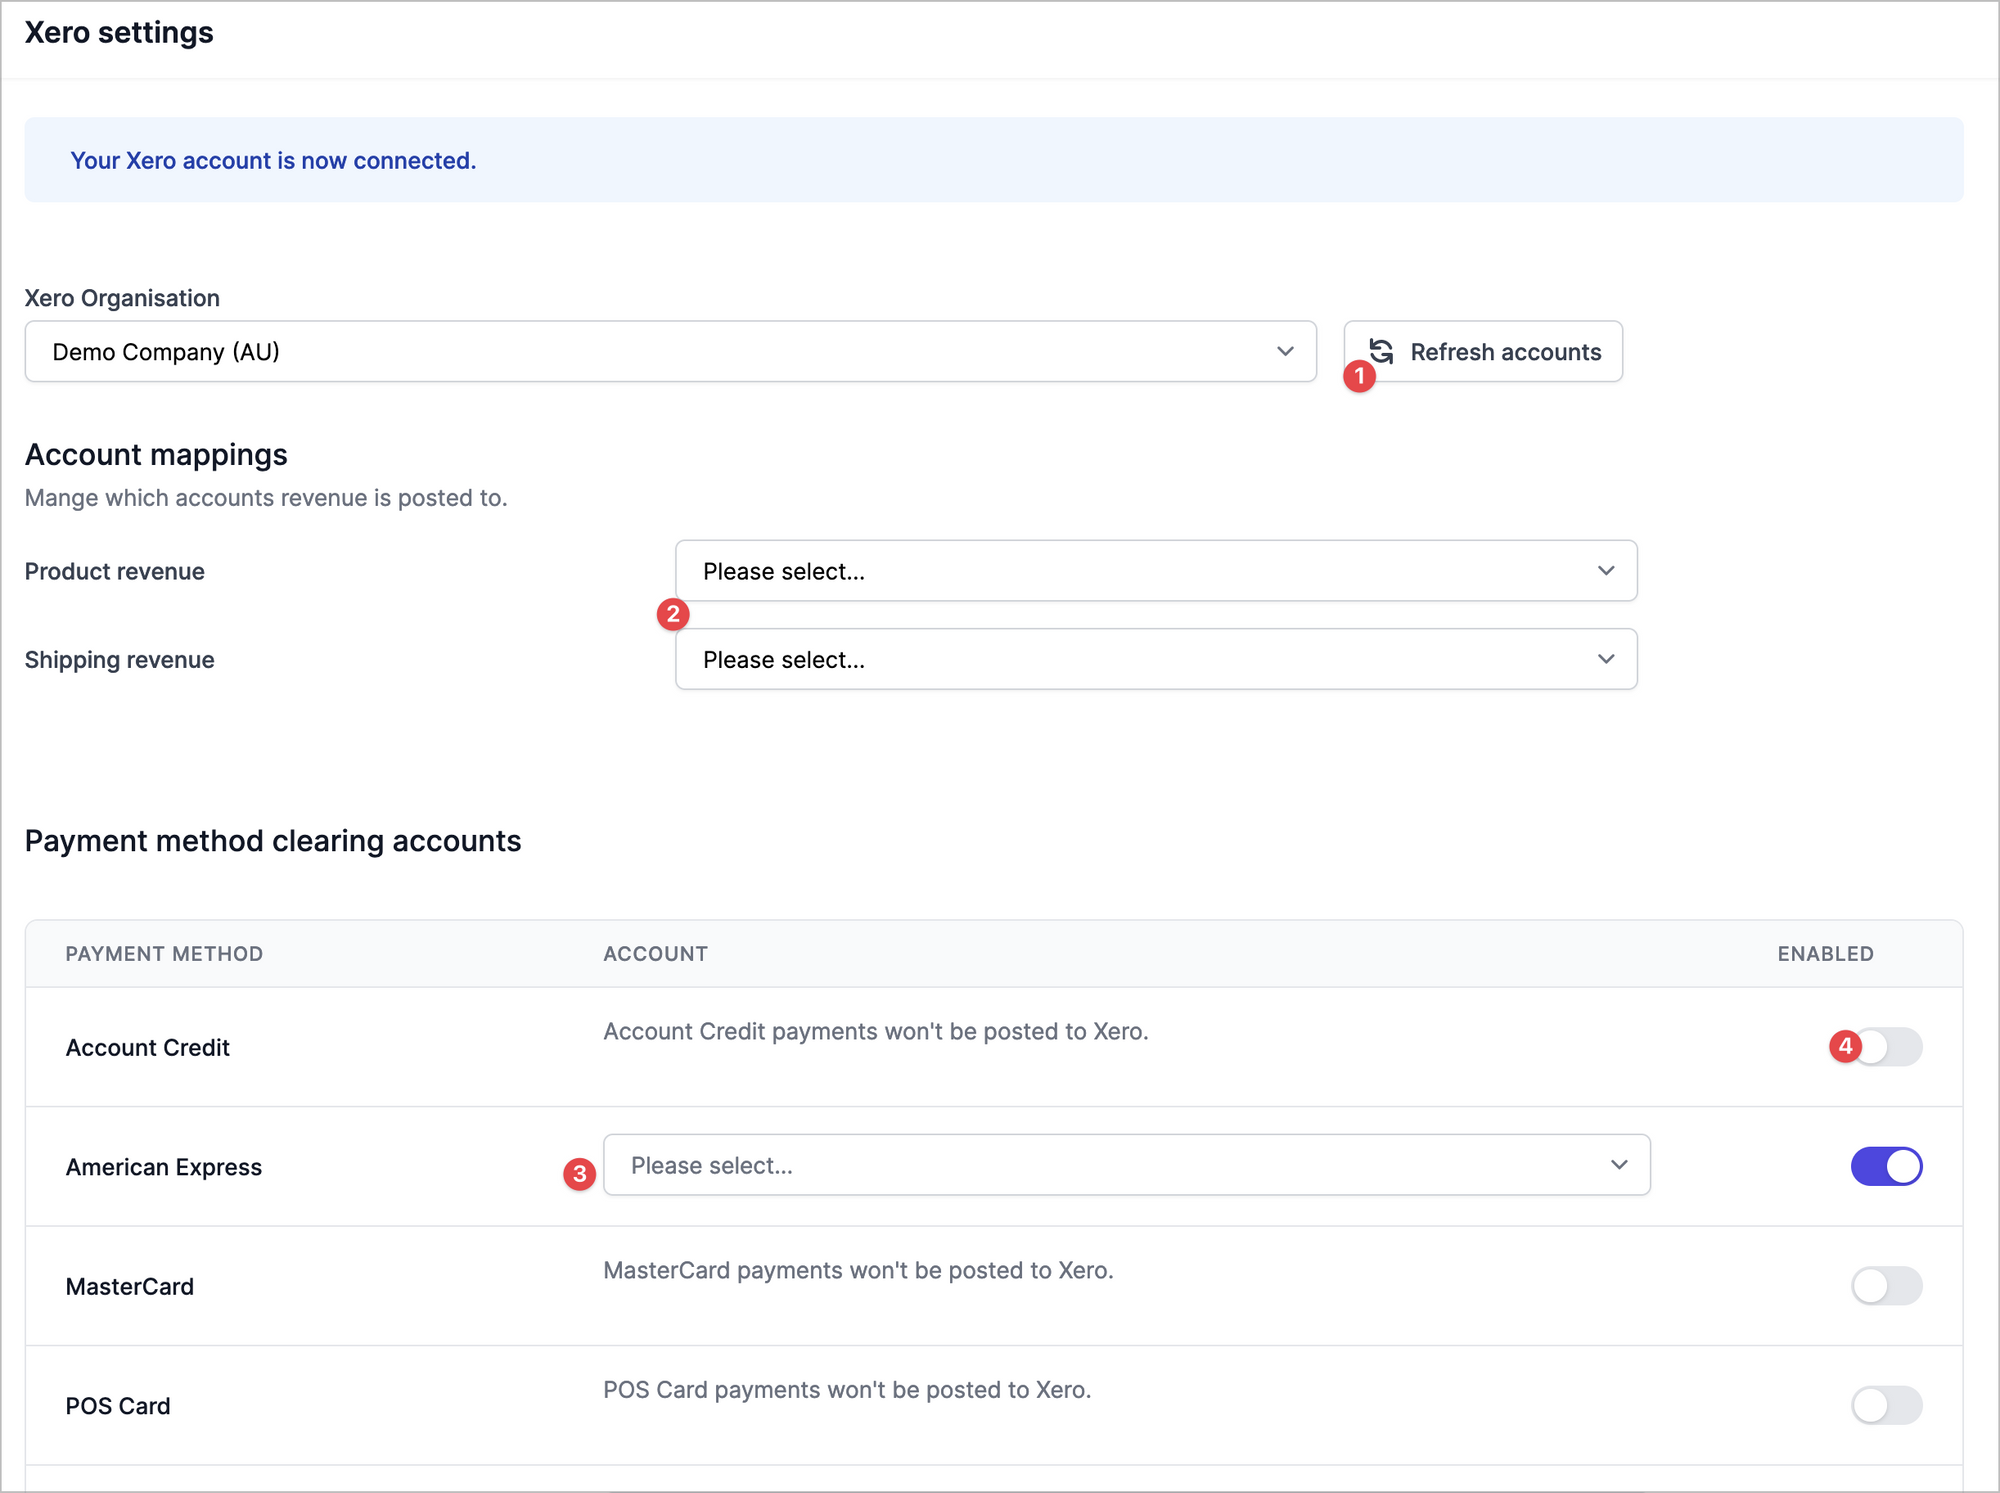Click the 'American Express' payment method name
The width and height of the screenshot is (2000, 1493).
(164, 1167)
